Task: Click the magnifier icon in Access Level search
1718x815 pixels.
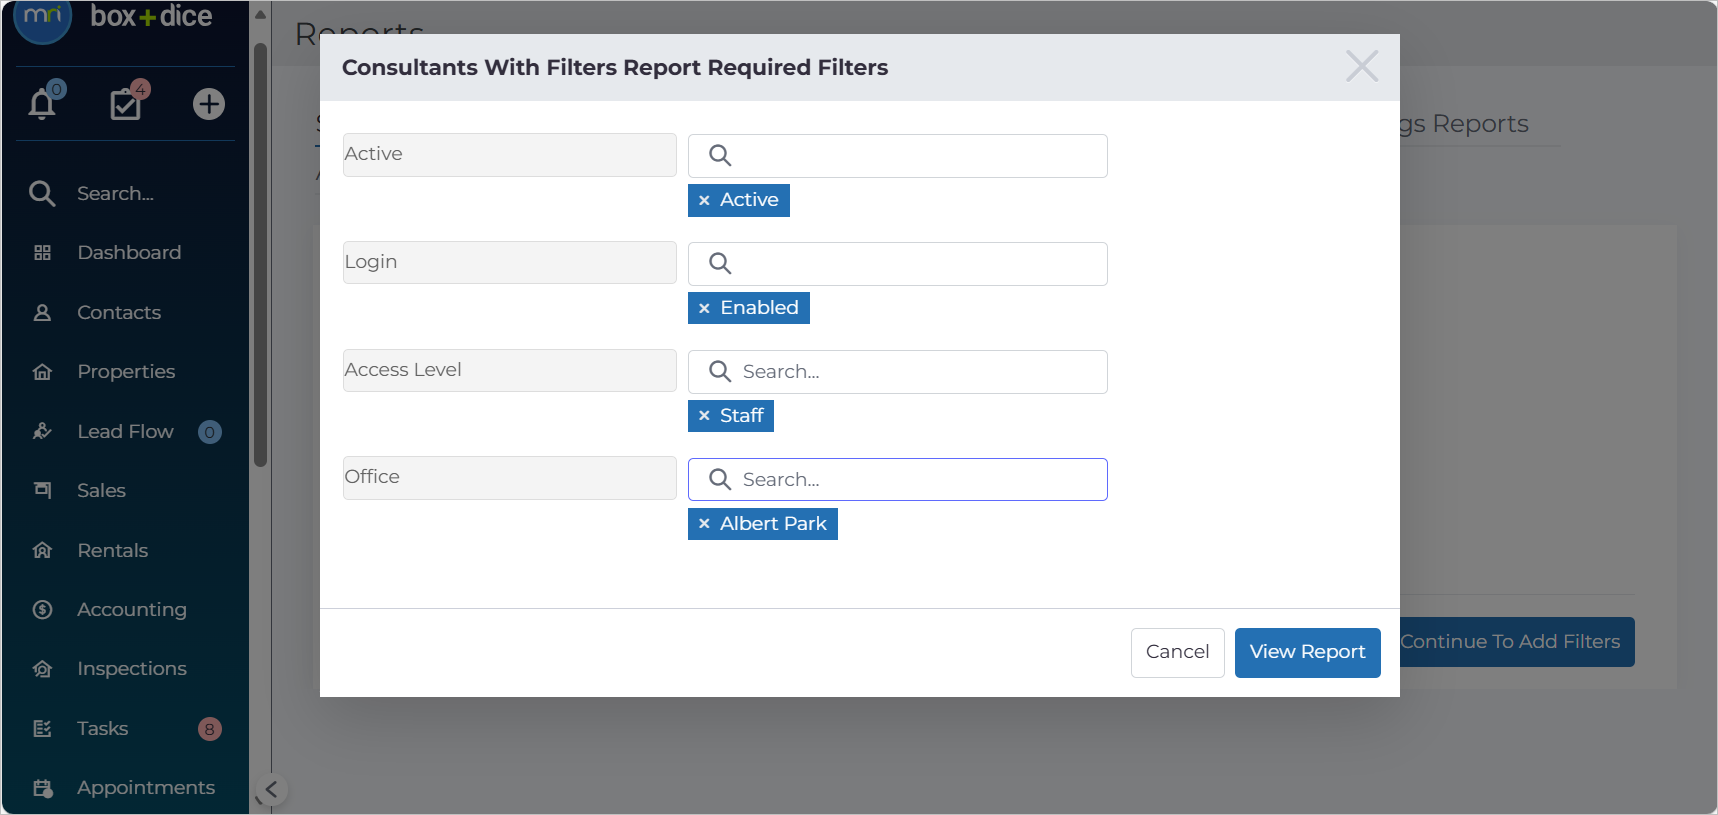Action: 720,371
